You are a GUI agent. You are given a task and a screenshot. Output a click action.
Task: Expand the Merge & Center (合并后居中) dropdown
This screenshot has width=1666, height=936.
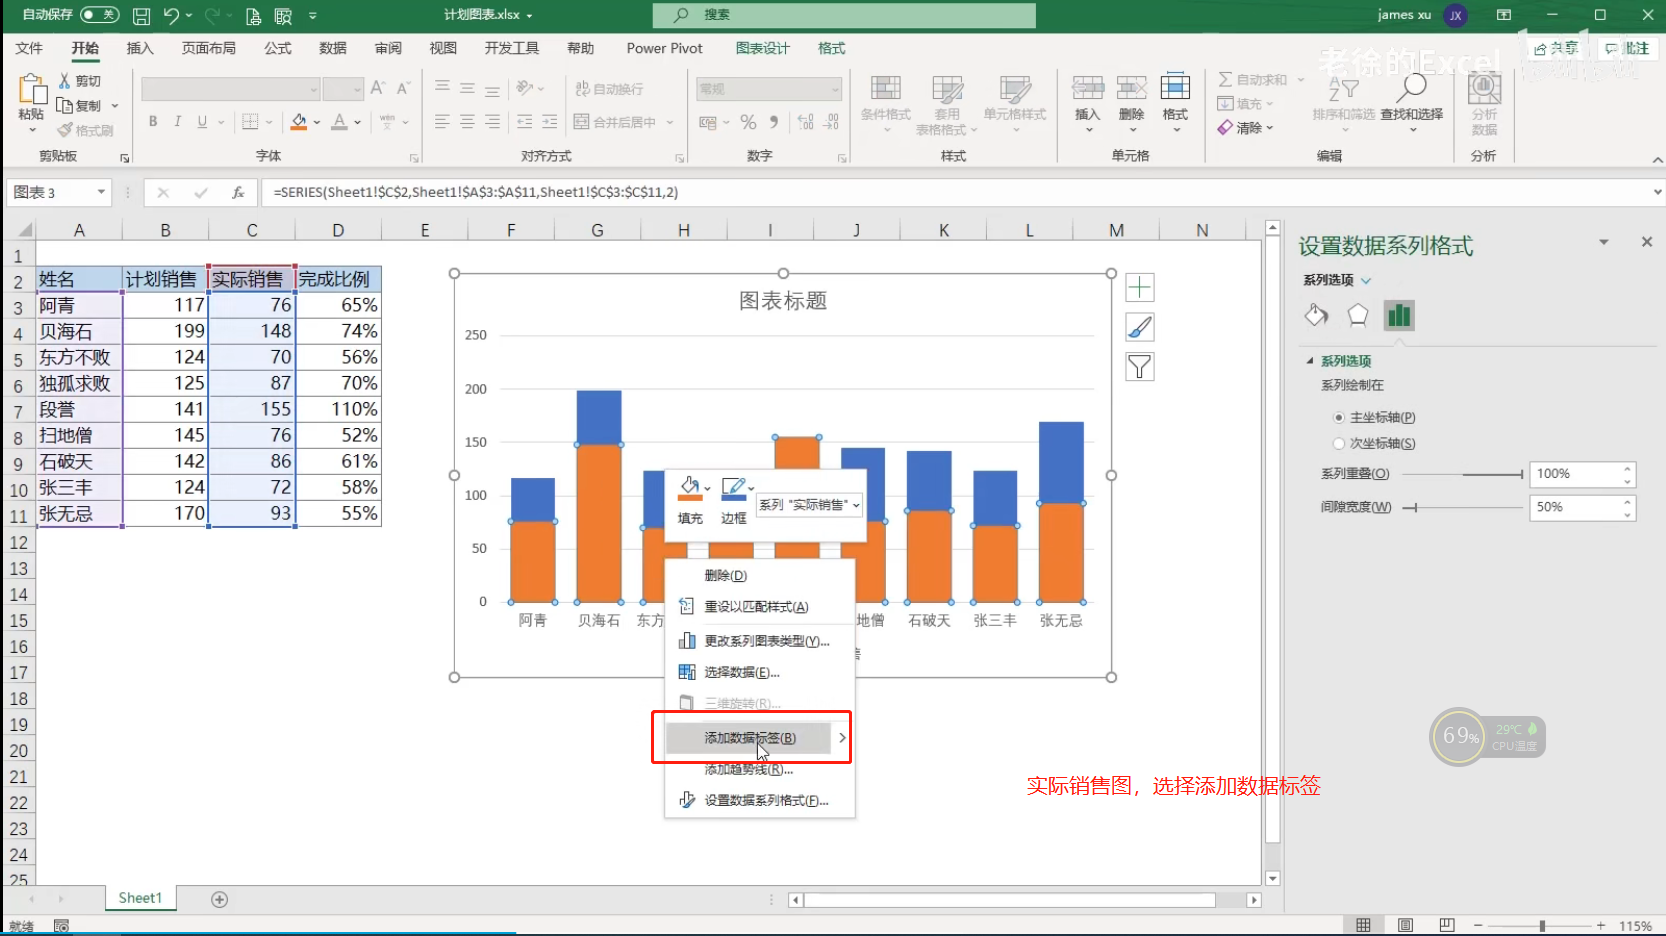[x=670, y=122]
